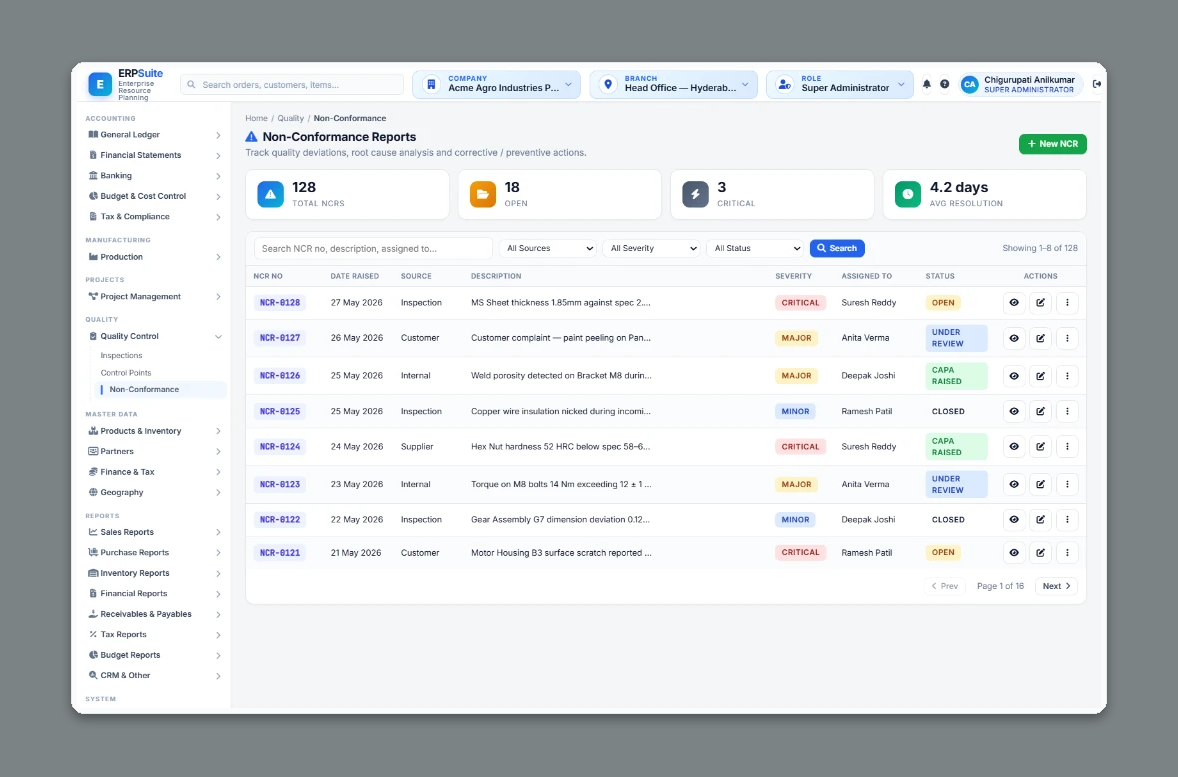Viewport: 1178px width, 777px height.
Task: Open Control Points in the sidebar
Action: tap(126, 373)
